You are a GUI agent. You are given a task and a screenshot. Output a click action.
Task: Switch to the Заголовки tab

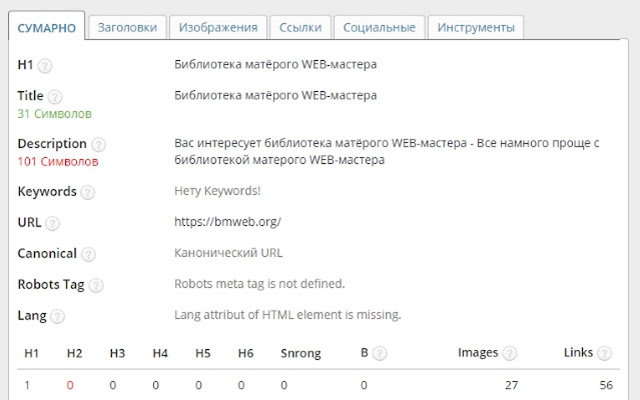(126, 28)
